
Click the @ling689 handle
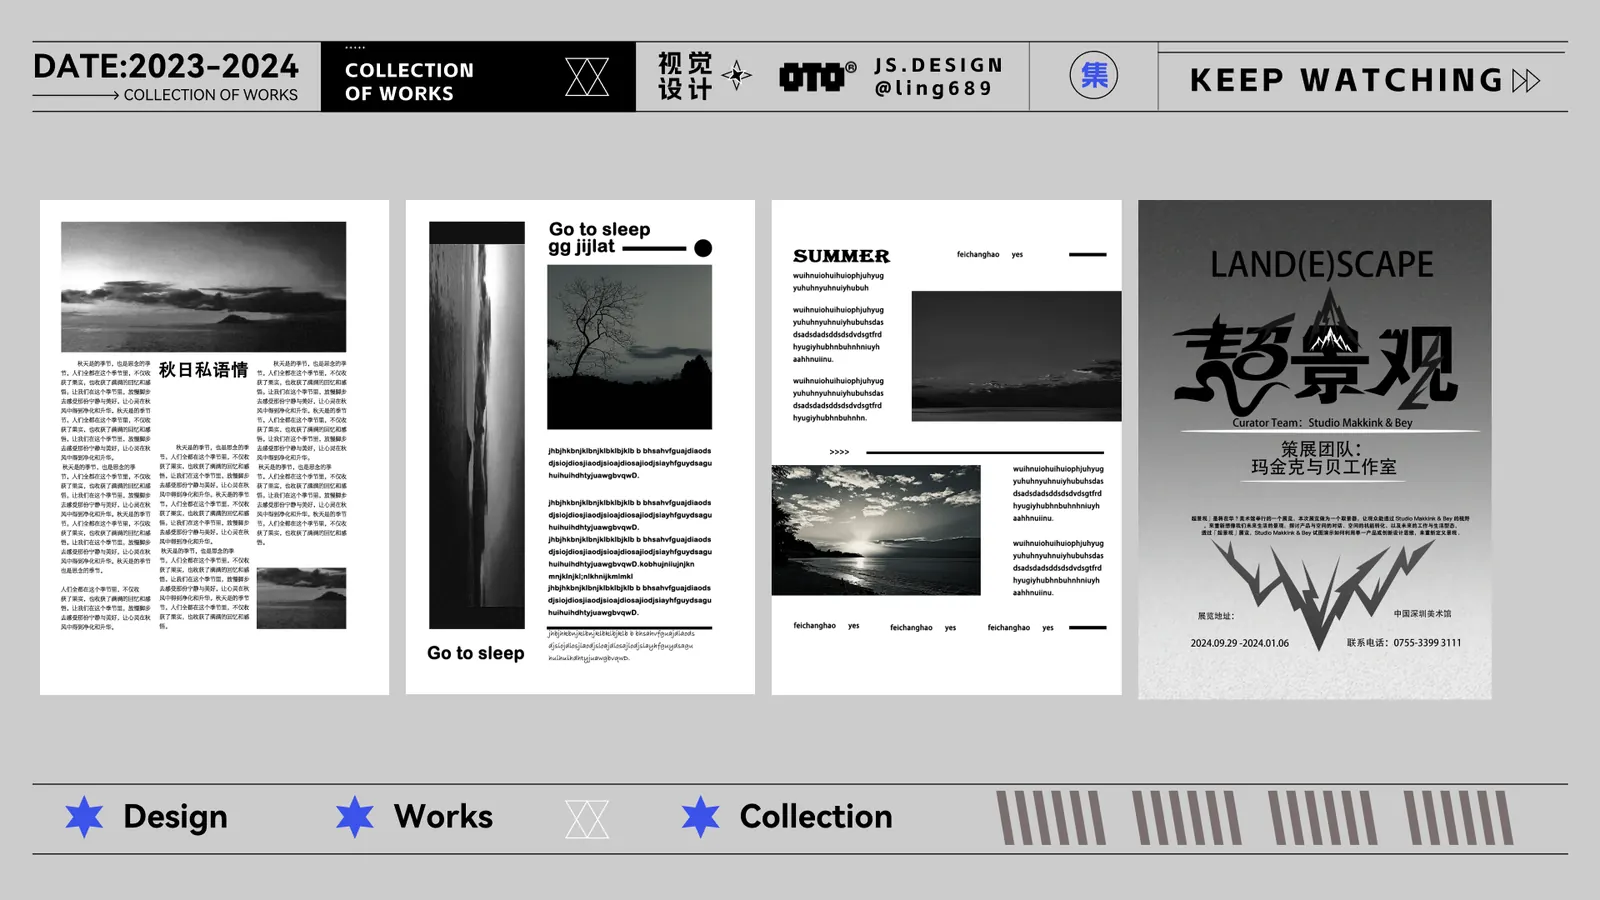coord(933,88)
